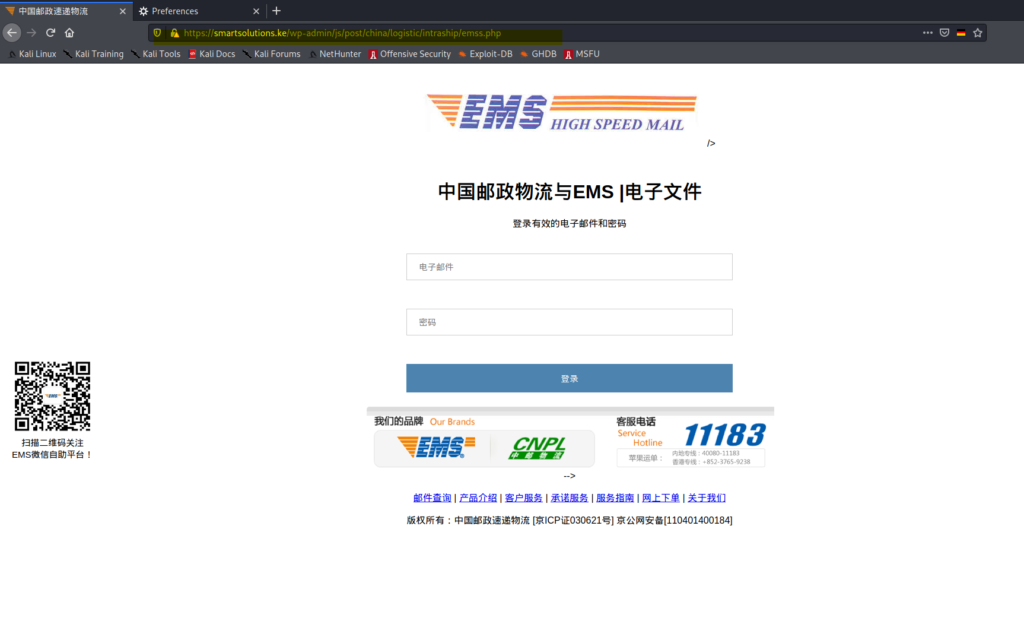Click the browser forward arrow

click(x=31, y=33)
